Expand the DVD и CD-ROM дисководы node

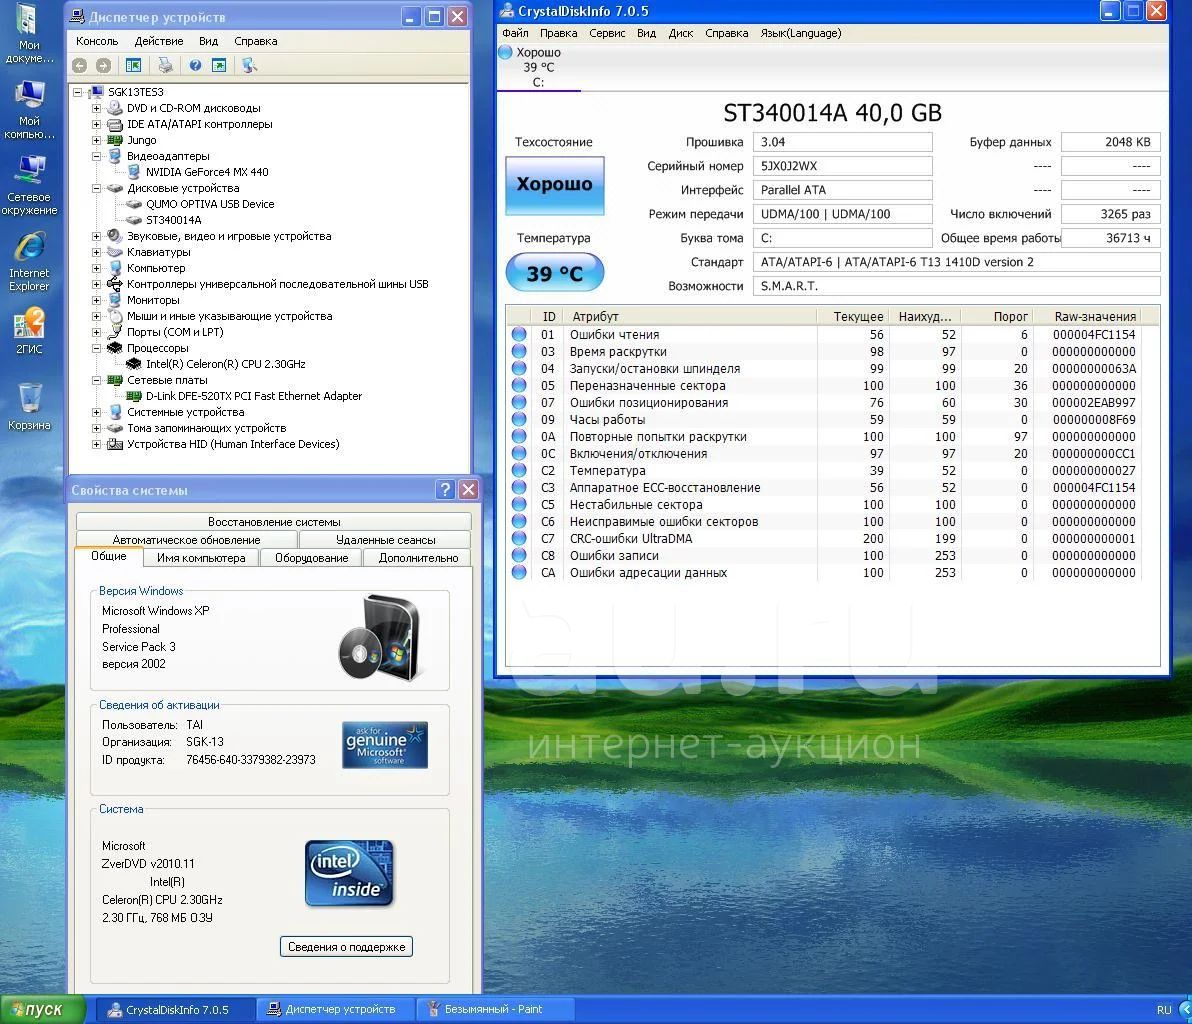(x=97, y=108)
